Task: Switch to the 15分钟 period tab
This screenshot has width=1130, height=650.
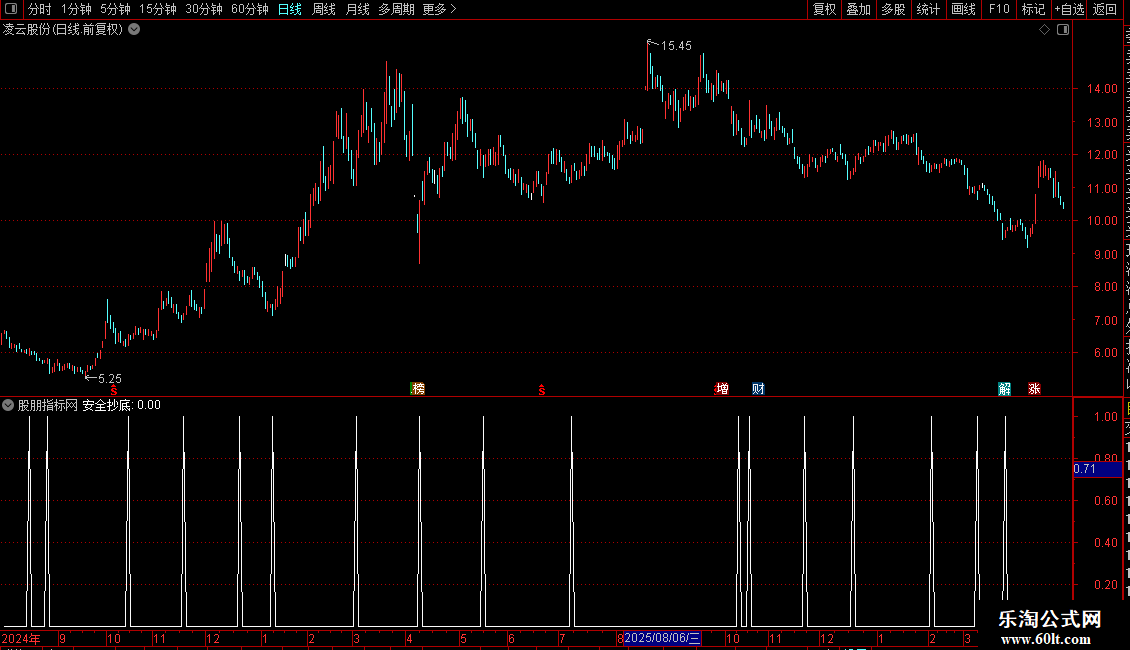Action: click(158, 9)
